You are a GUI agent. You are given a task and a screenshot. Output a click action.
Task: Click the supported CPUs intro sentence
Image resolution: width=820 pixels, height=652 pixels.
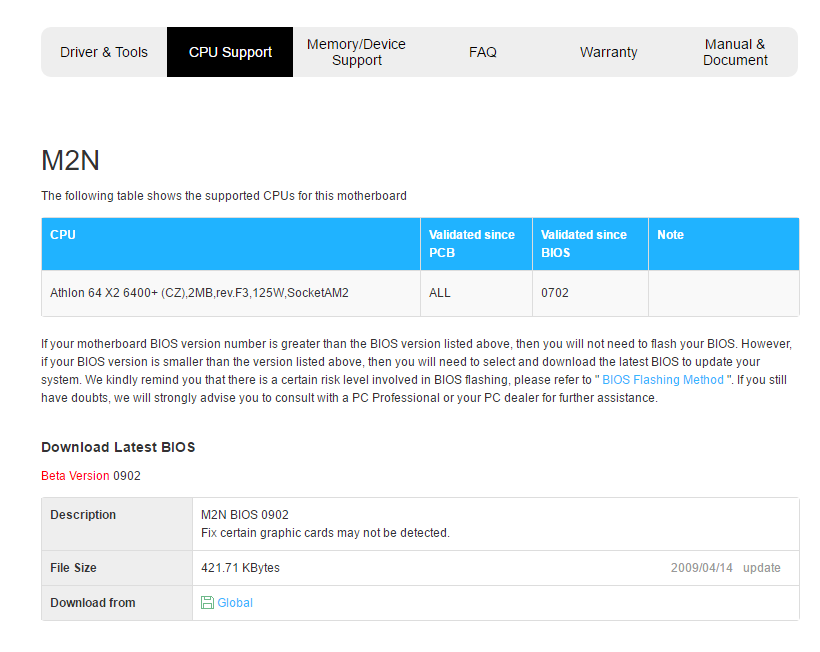coord(224,196)
